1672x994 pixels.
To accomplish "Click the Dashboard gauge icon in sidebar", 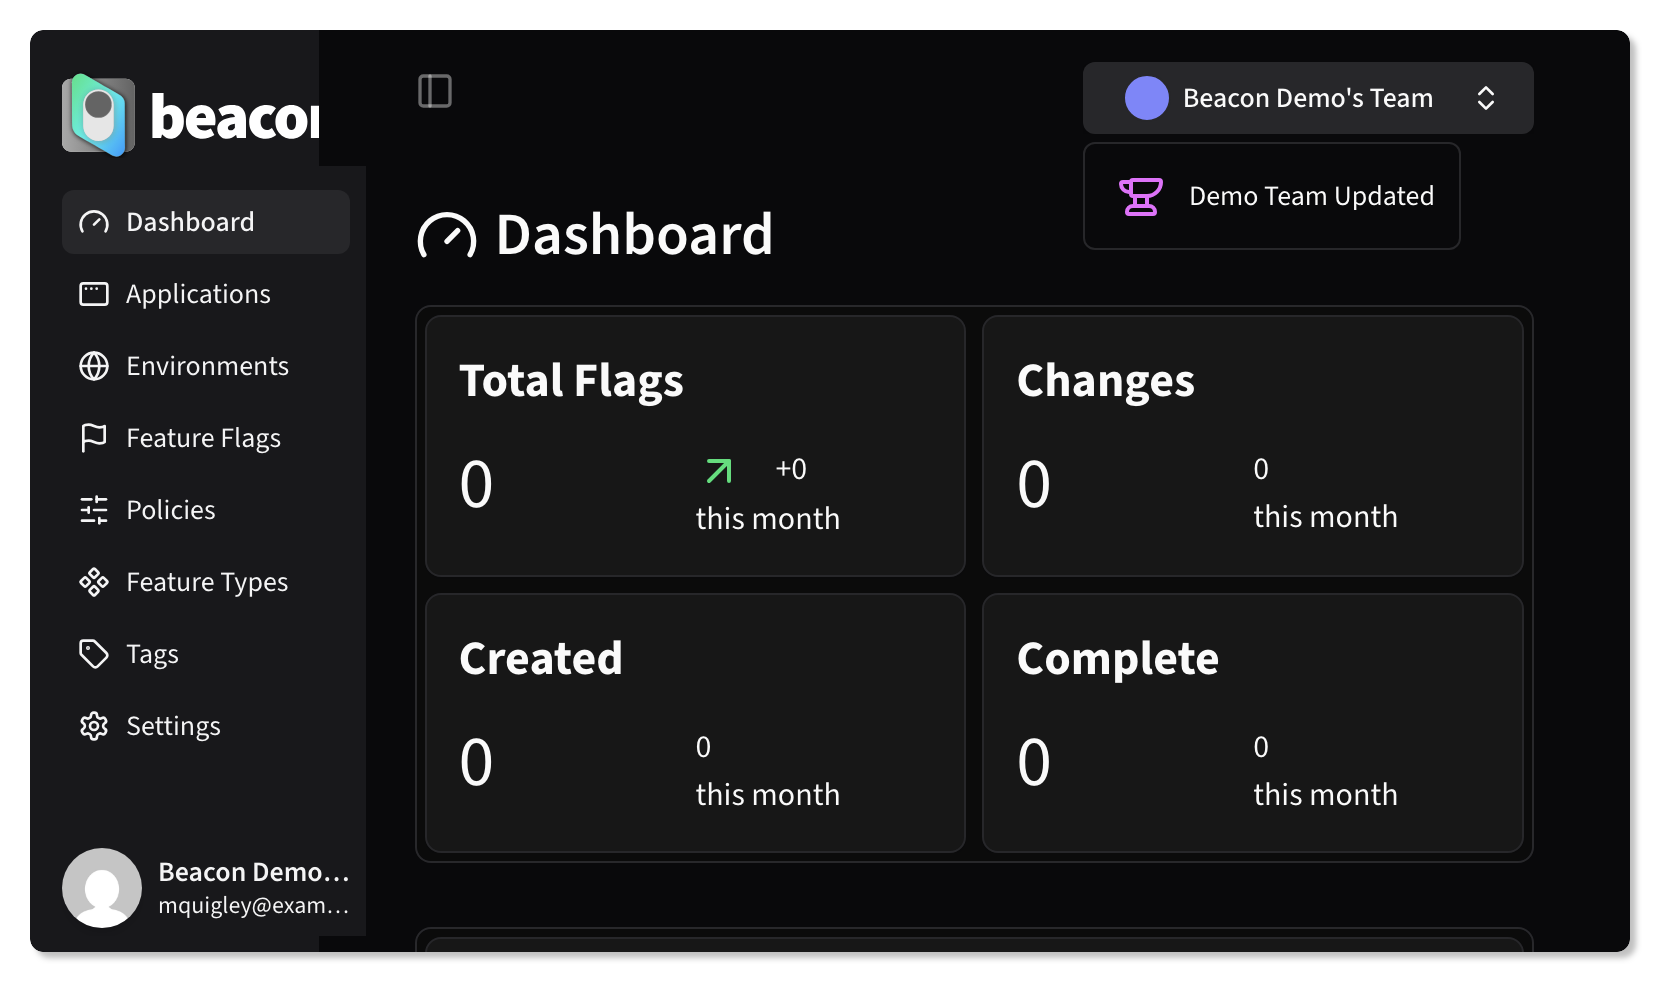I will click(x=94, y=222).
